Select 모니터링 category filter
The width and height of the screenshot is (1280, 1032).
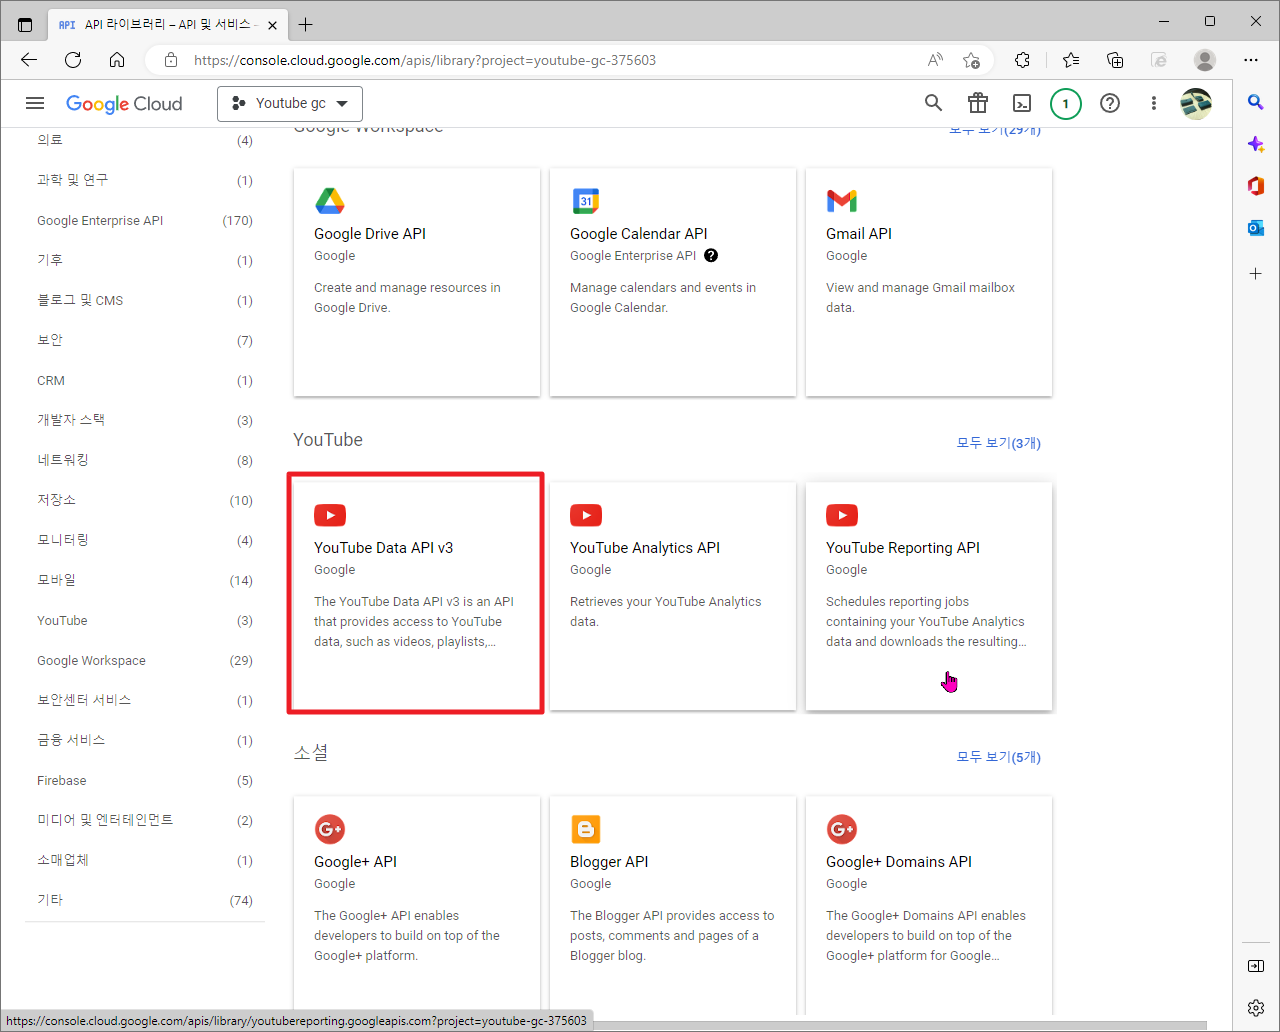[145, 541]
